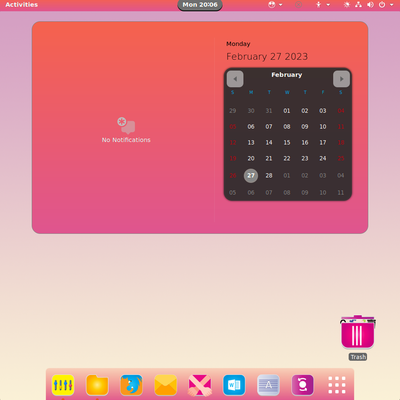Image resolution: width=400 pixels, height=400 pixels.
Task: Select day 23 in the calendar
Action: (x=305, y=159)
